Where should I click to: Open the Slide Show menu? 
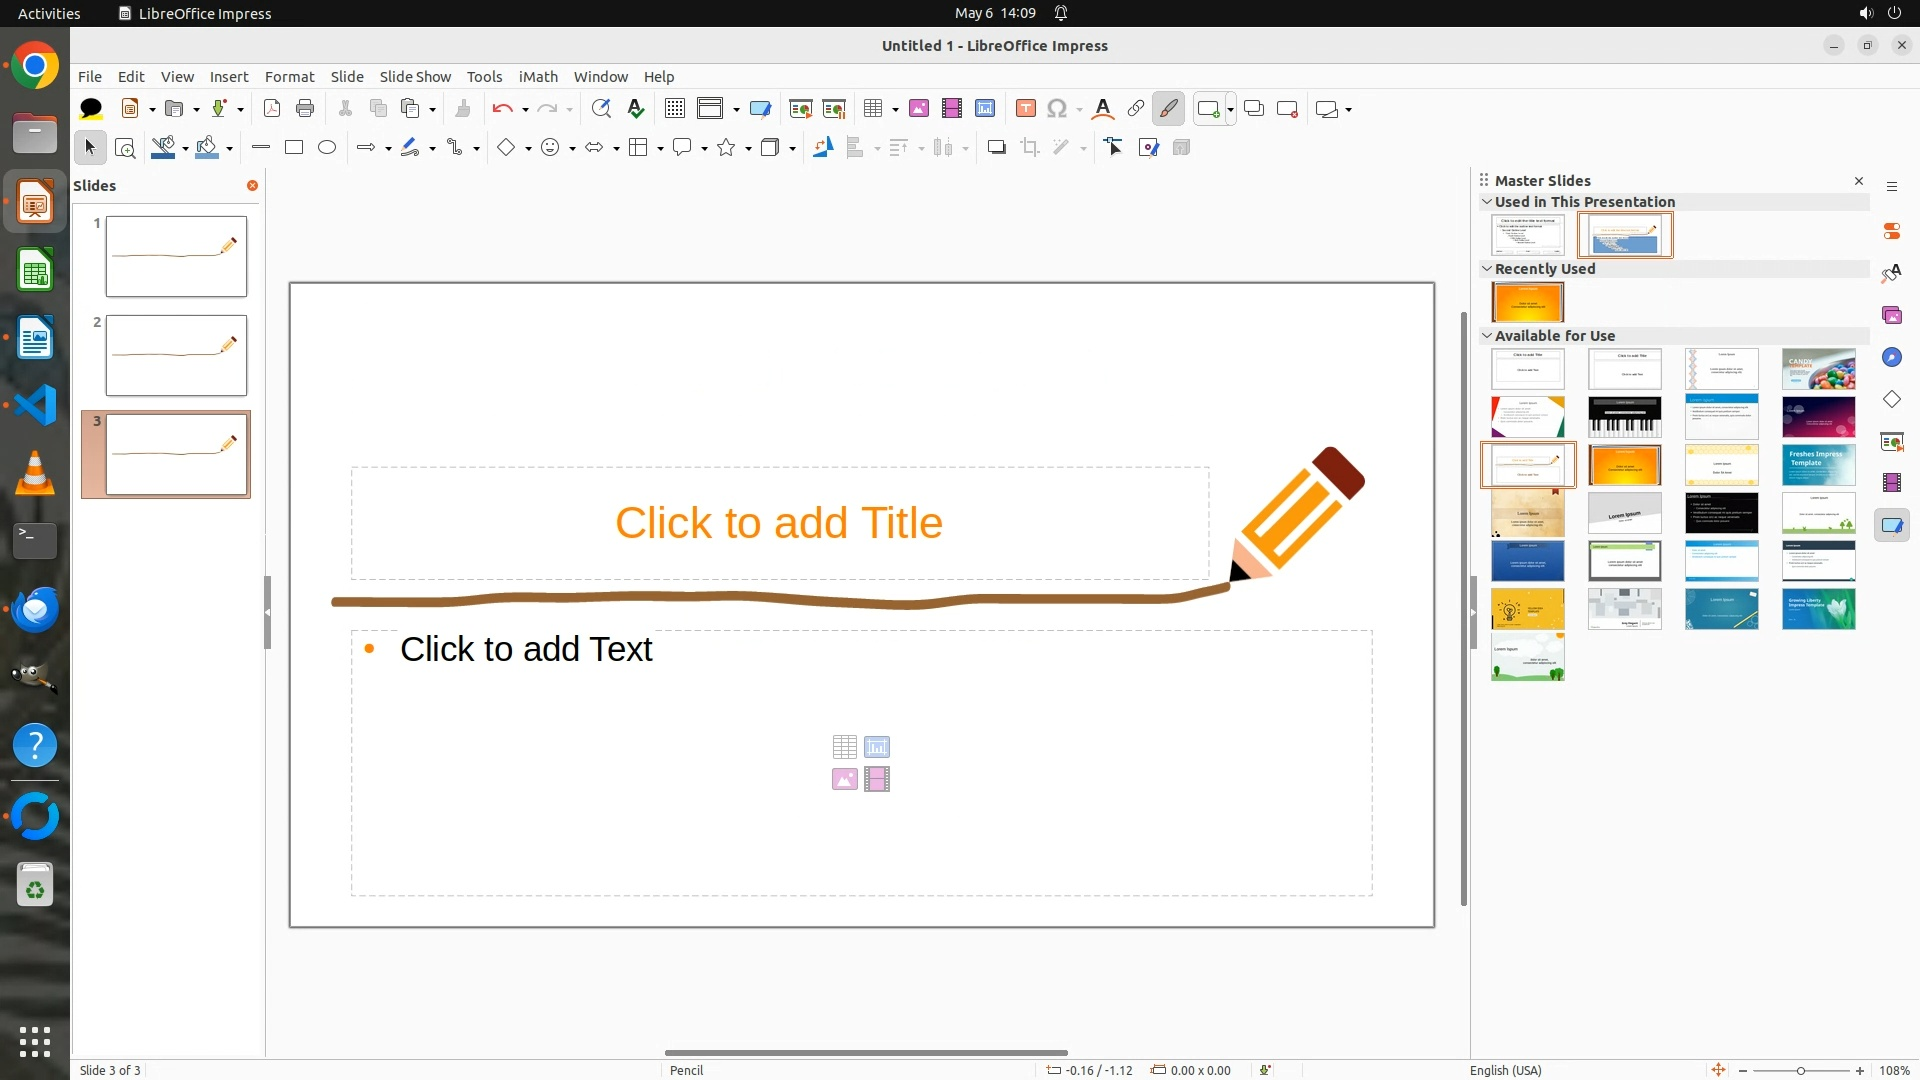[415, 77]
